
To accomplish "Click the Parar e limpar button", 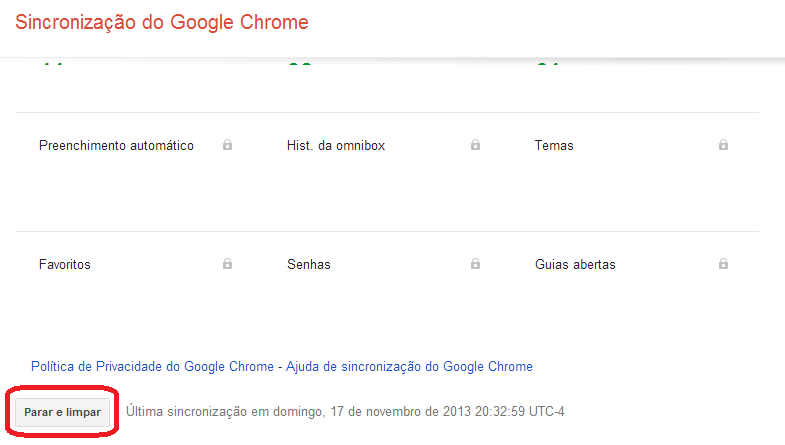I will tap(62, 412).
